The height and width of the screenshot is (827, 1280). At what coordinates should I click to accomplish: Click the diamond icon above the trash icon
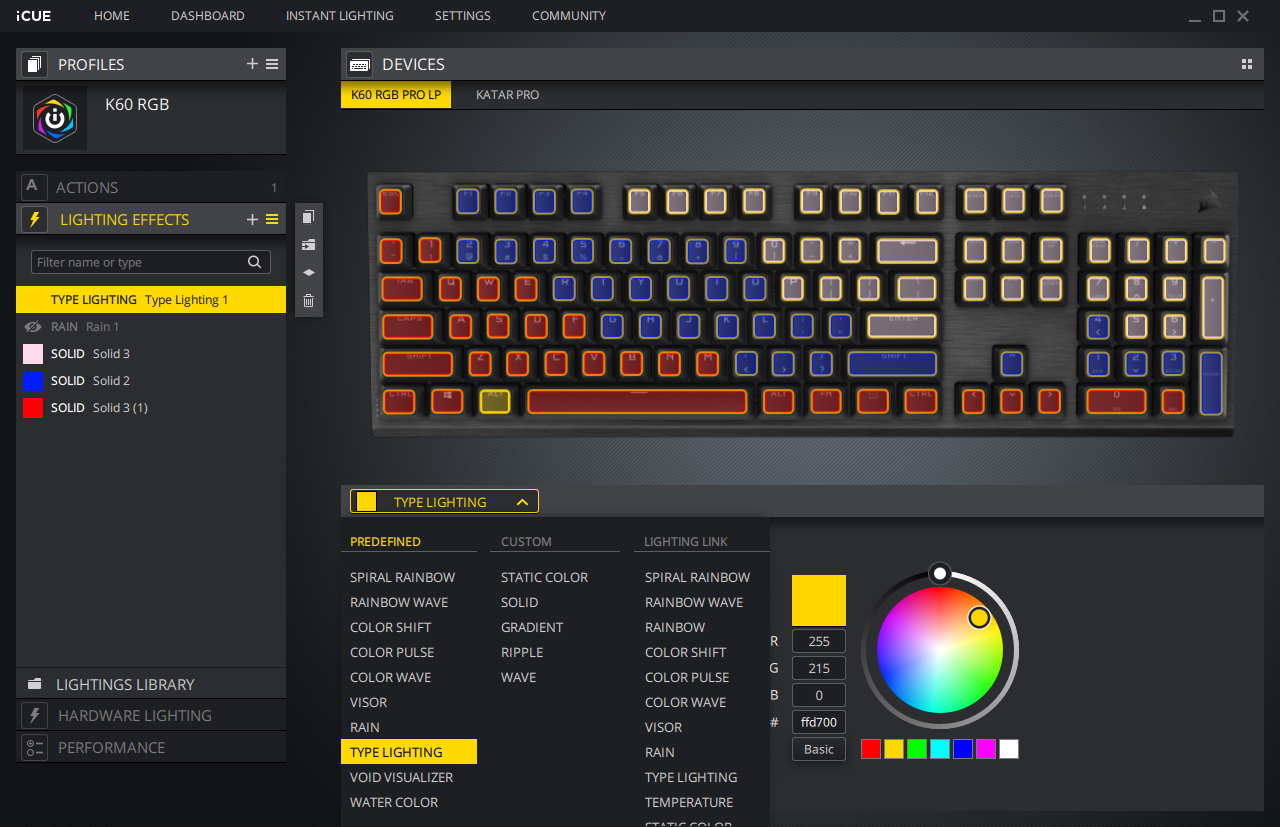coord(308,272)
